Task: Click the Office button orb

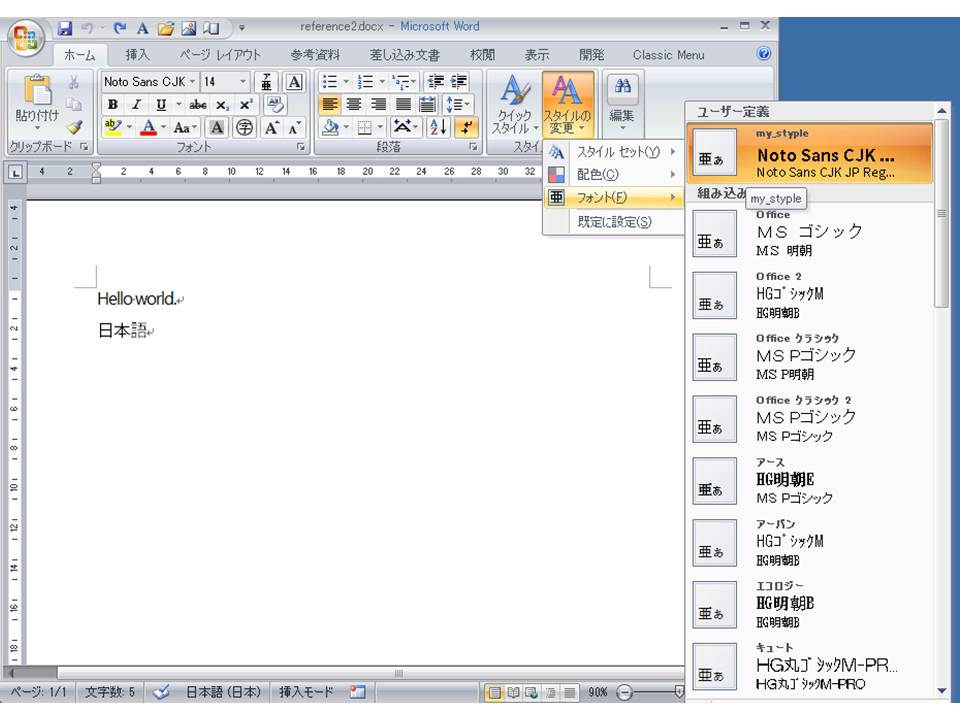Action: 25,39
